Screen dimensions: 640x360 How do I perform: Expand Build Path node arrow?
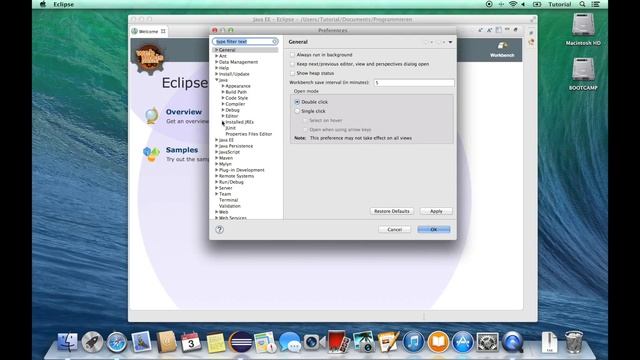tap(223, 92)
